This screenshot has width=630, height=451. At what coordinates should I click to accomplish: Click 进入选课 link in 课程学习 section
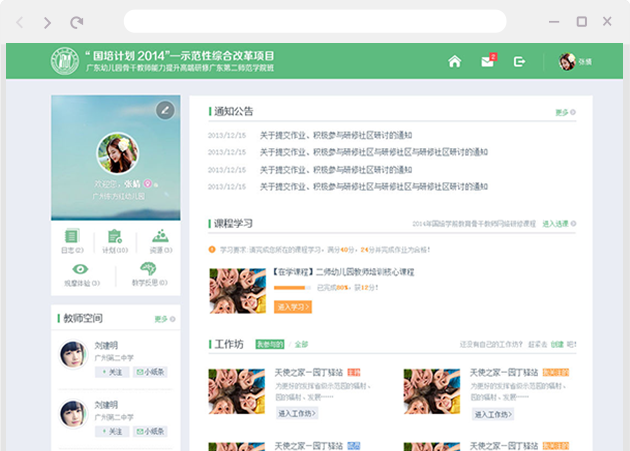559,224
